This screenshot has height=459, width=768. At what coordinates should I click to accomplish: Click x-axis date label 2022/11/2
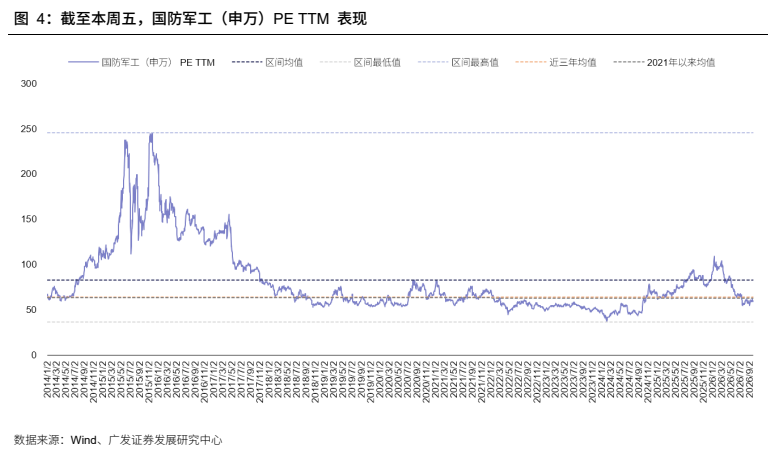(536, 382)
